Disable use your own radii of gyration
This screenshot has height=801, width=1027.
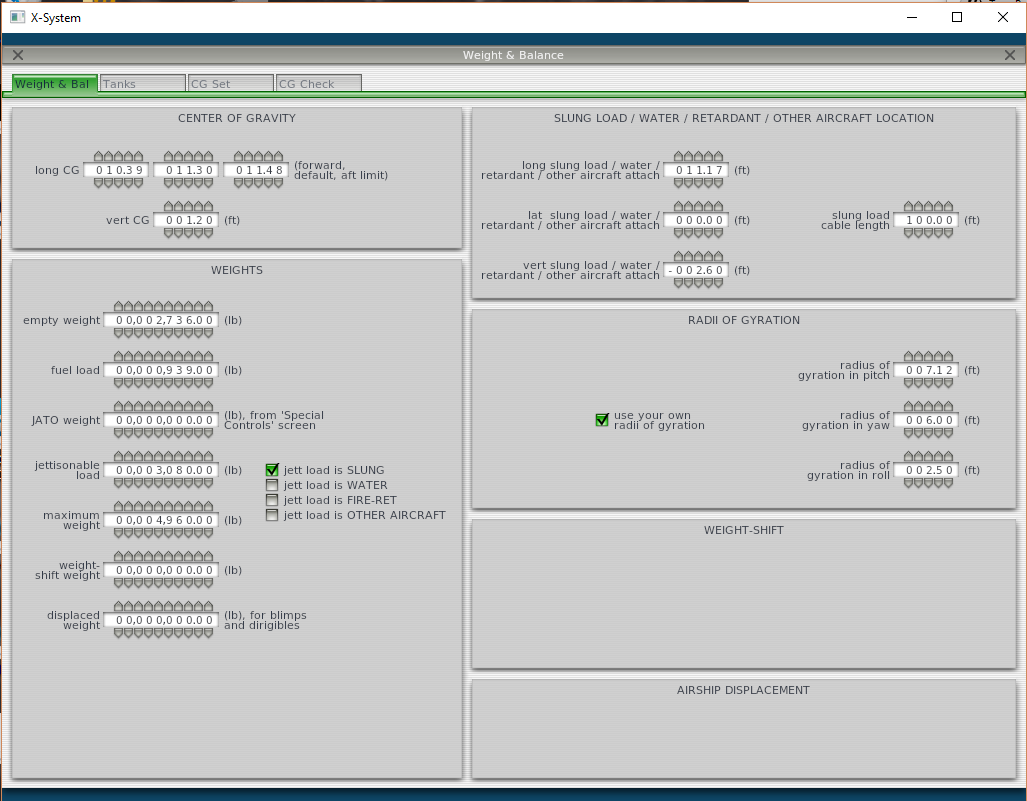pyautogui.click(x=602, y=420)
